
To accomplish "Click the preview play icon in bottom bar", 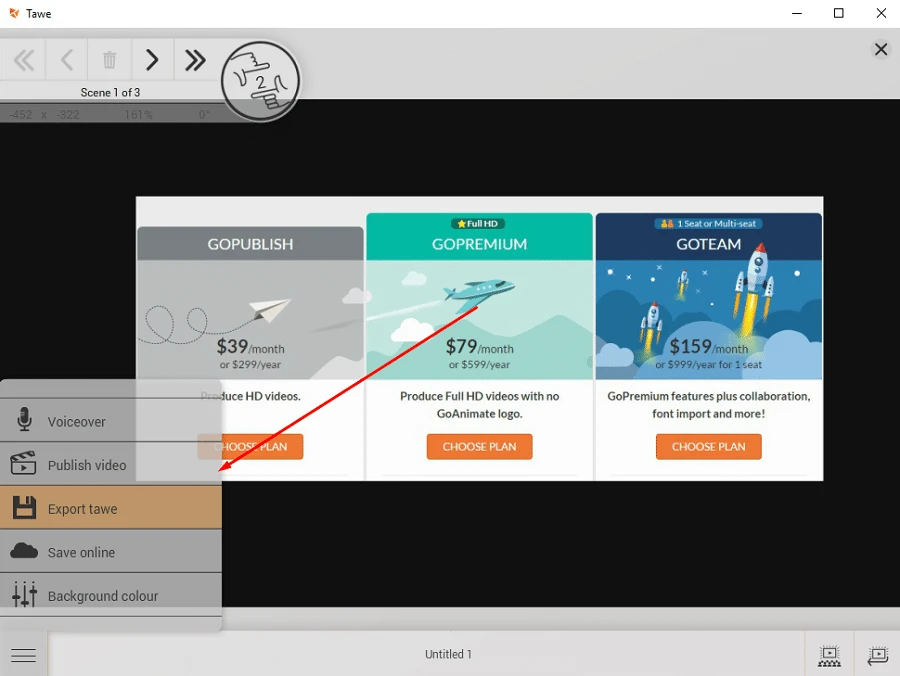I will (x=829, y=655).
